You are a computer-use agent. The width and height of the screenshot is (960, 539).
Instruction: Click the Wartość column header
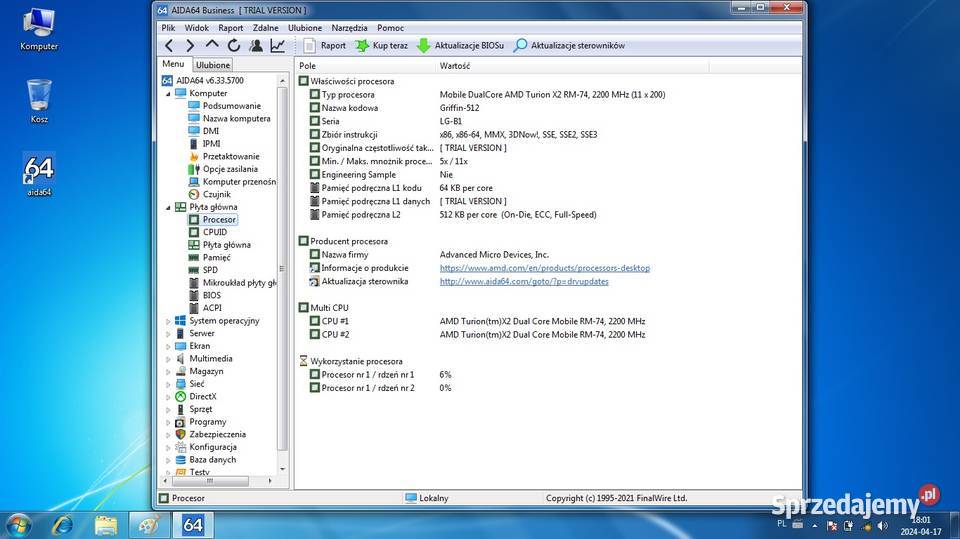[572, 66]
